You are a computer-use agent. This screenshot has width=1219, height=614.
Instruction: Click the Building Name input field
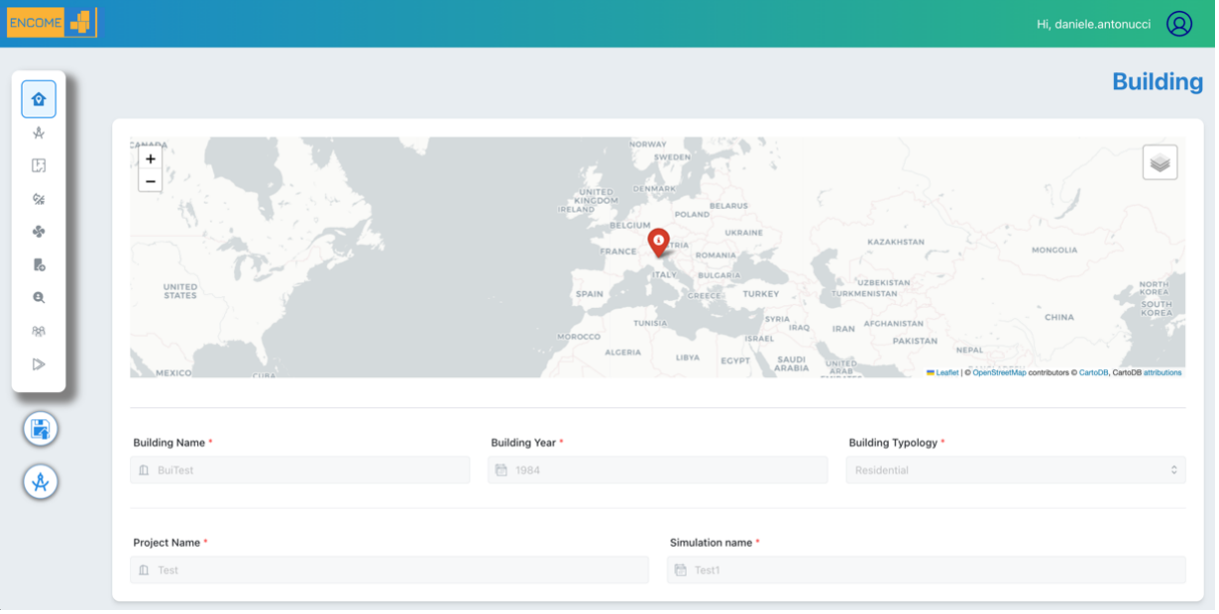(300, 470)
